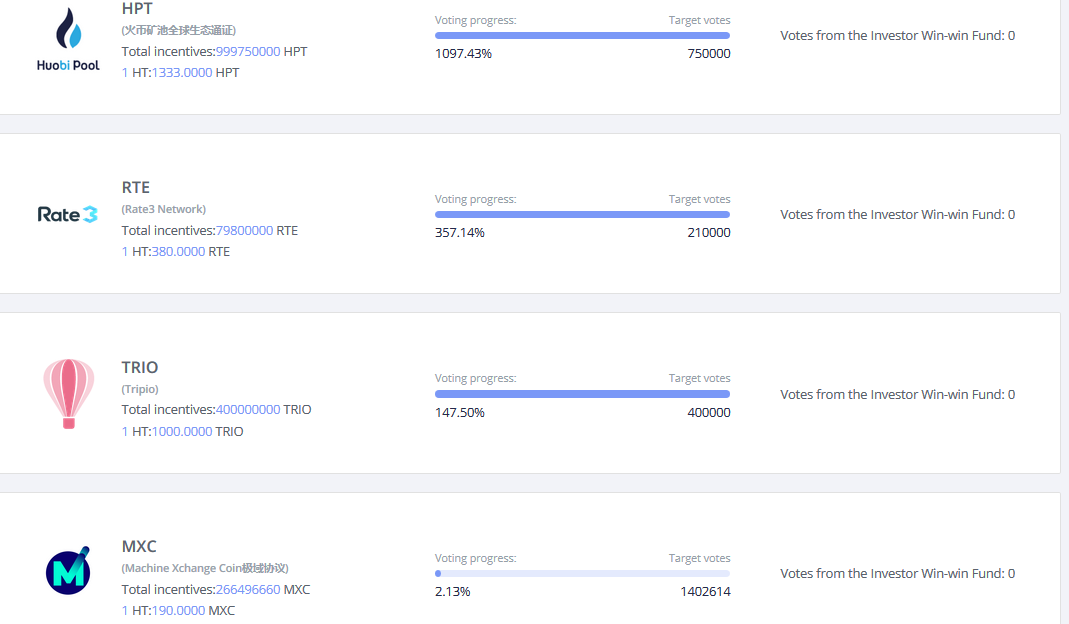Screen dimensions: 1069x624
Task: Click HPT total incentives amount 999750000
Action: [248, 52]
